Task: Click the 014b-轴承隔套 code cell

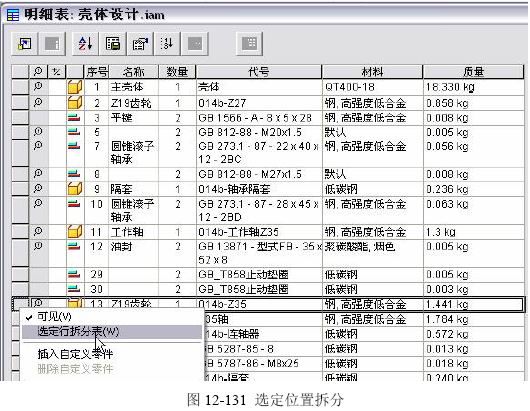Action: 259,189
